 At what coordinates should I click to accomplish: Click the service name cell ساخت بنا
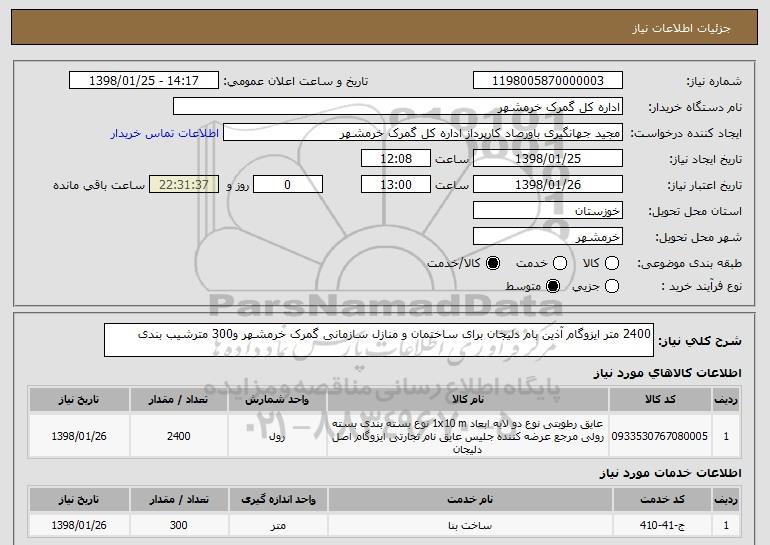tap(470, 525)
